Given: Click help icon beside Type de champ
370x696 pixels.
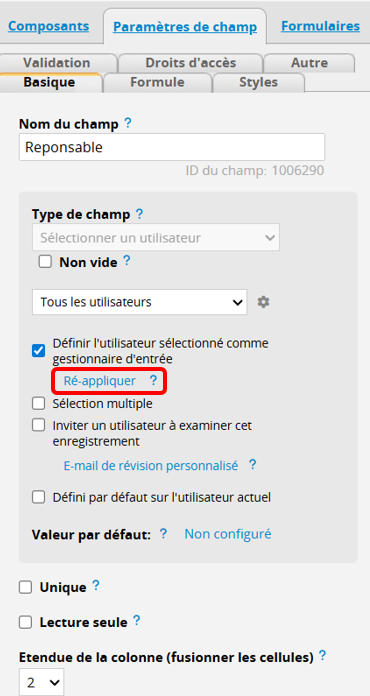Looking at the screenshot, I should point(139,214).
